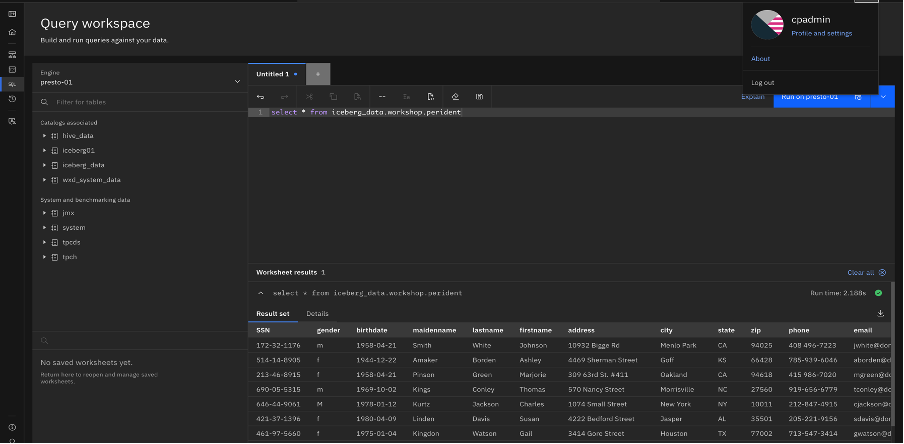This screenshot has height=444, width=904.
Task: Expand the iceberg01 catalog arrow
Action: (44, 150)
